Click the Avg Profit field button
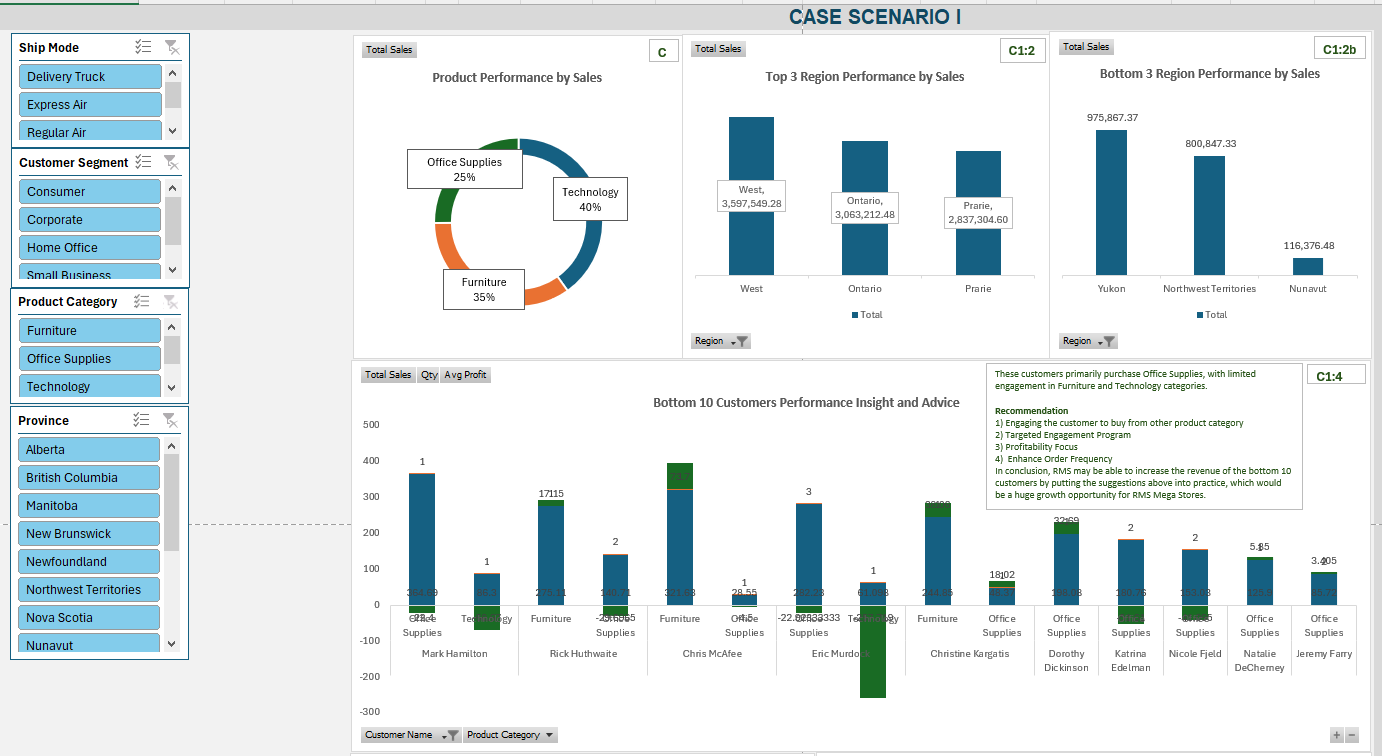Image resolution: width=1382 pixels, height=756 pixels. [465, 375]
